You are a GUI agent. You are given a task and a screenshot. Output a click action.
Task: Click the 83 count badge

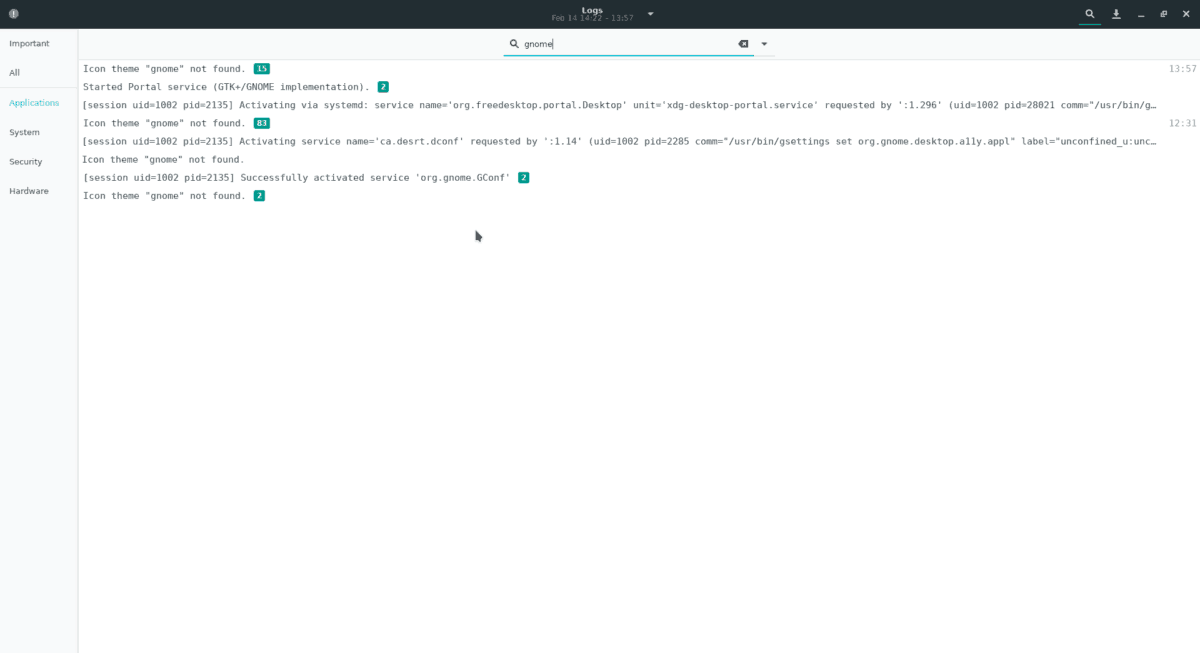pos(261,123)
